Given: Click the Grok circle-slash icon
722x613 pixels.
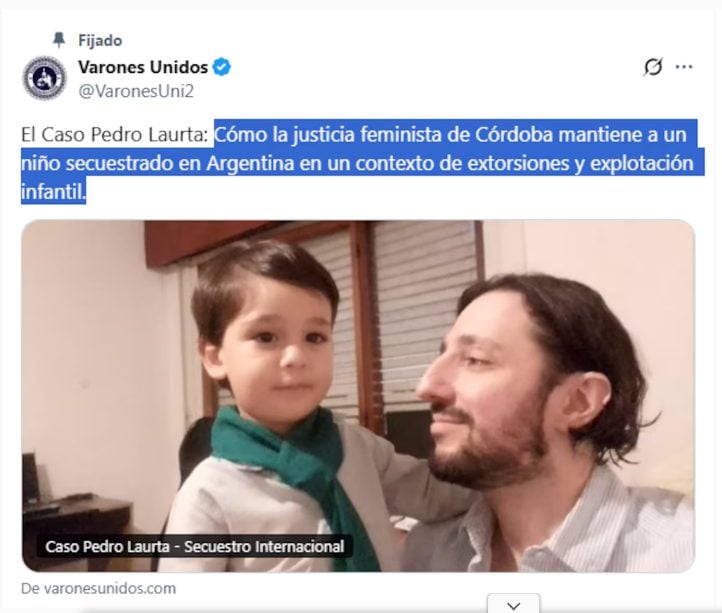Looking at the screenshot, I should 653,67.
